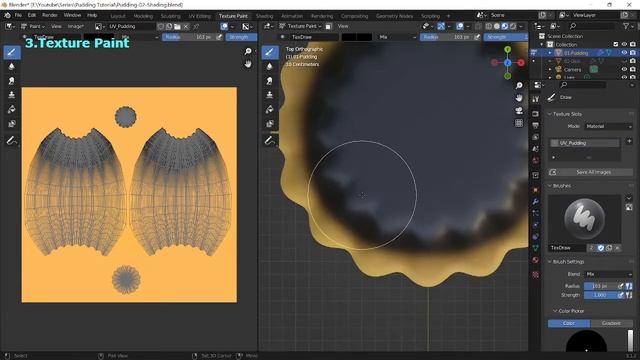Open the Tool properties tab

536,99
